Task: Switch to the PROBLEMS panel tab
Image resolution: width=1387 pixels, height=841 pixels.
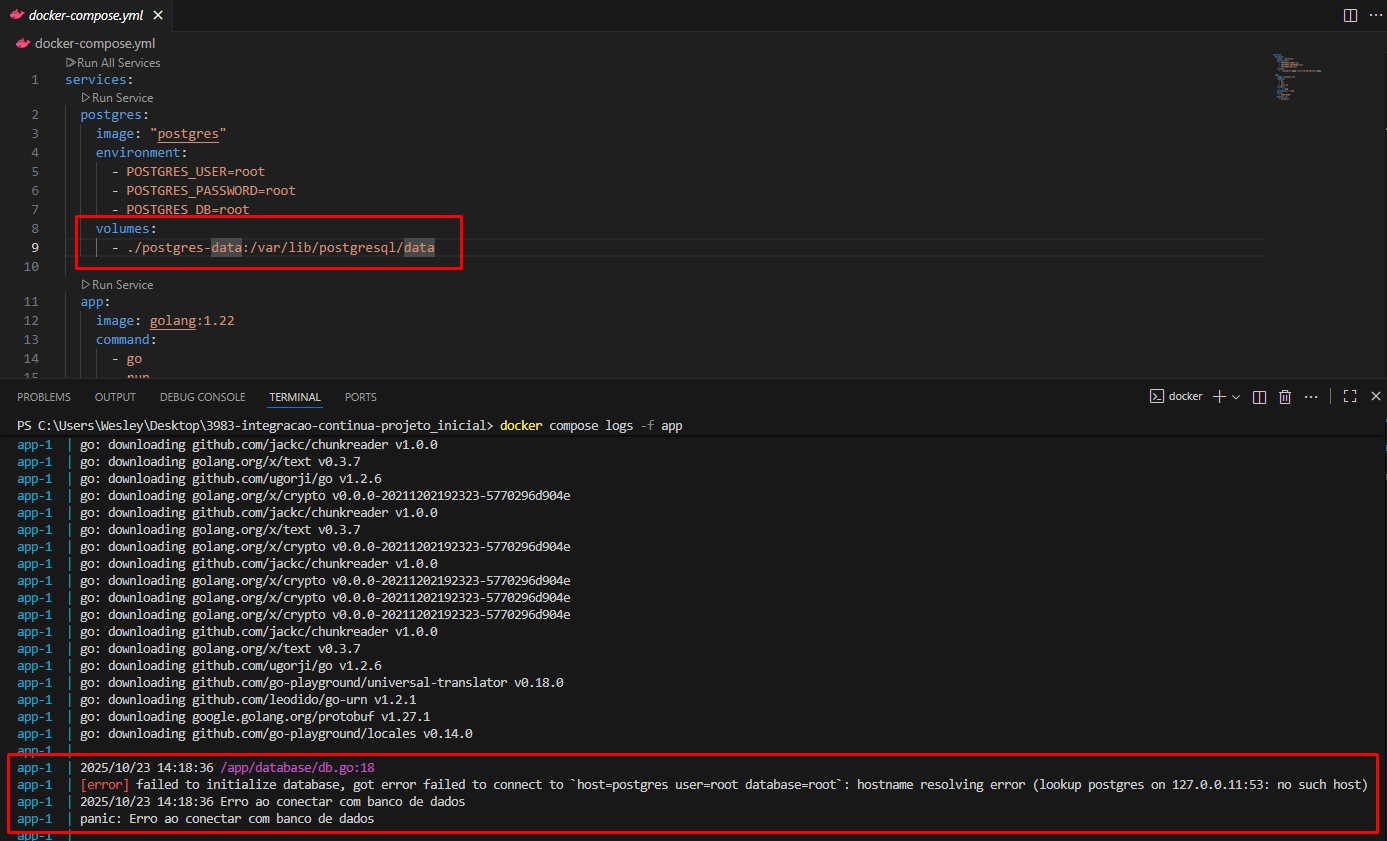Action: (44, 397)
